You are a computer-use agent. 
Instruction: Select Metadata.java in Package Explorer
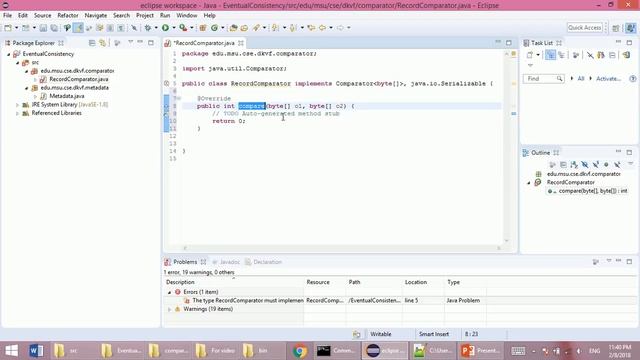point(67,96)
